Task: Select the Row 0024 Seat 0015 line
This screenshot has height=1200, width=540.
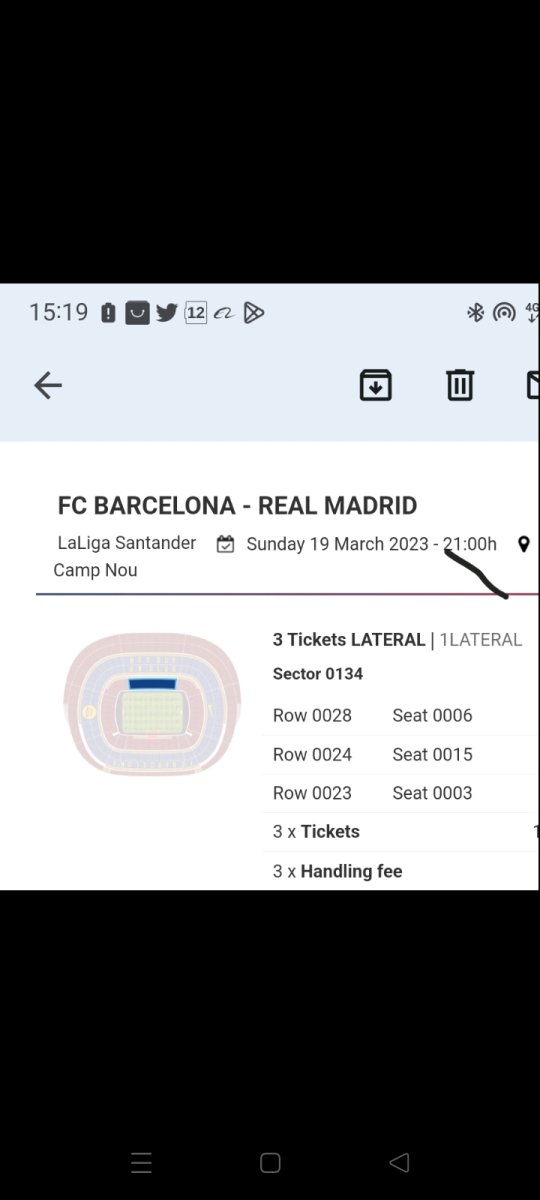Action: [x=373, y=754]
